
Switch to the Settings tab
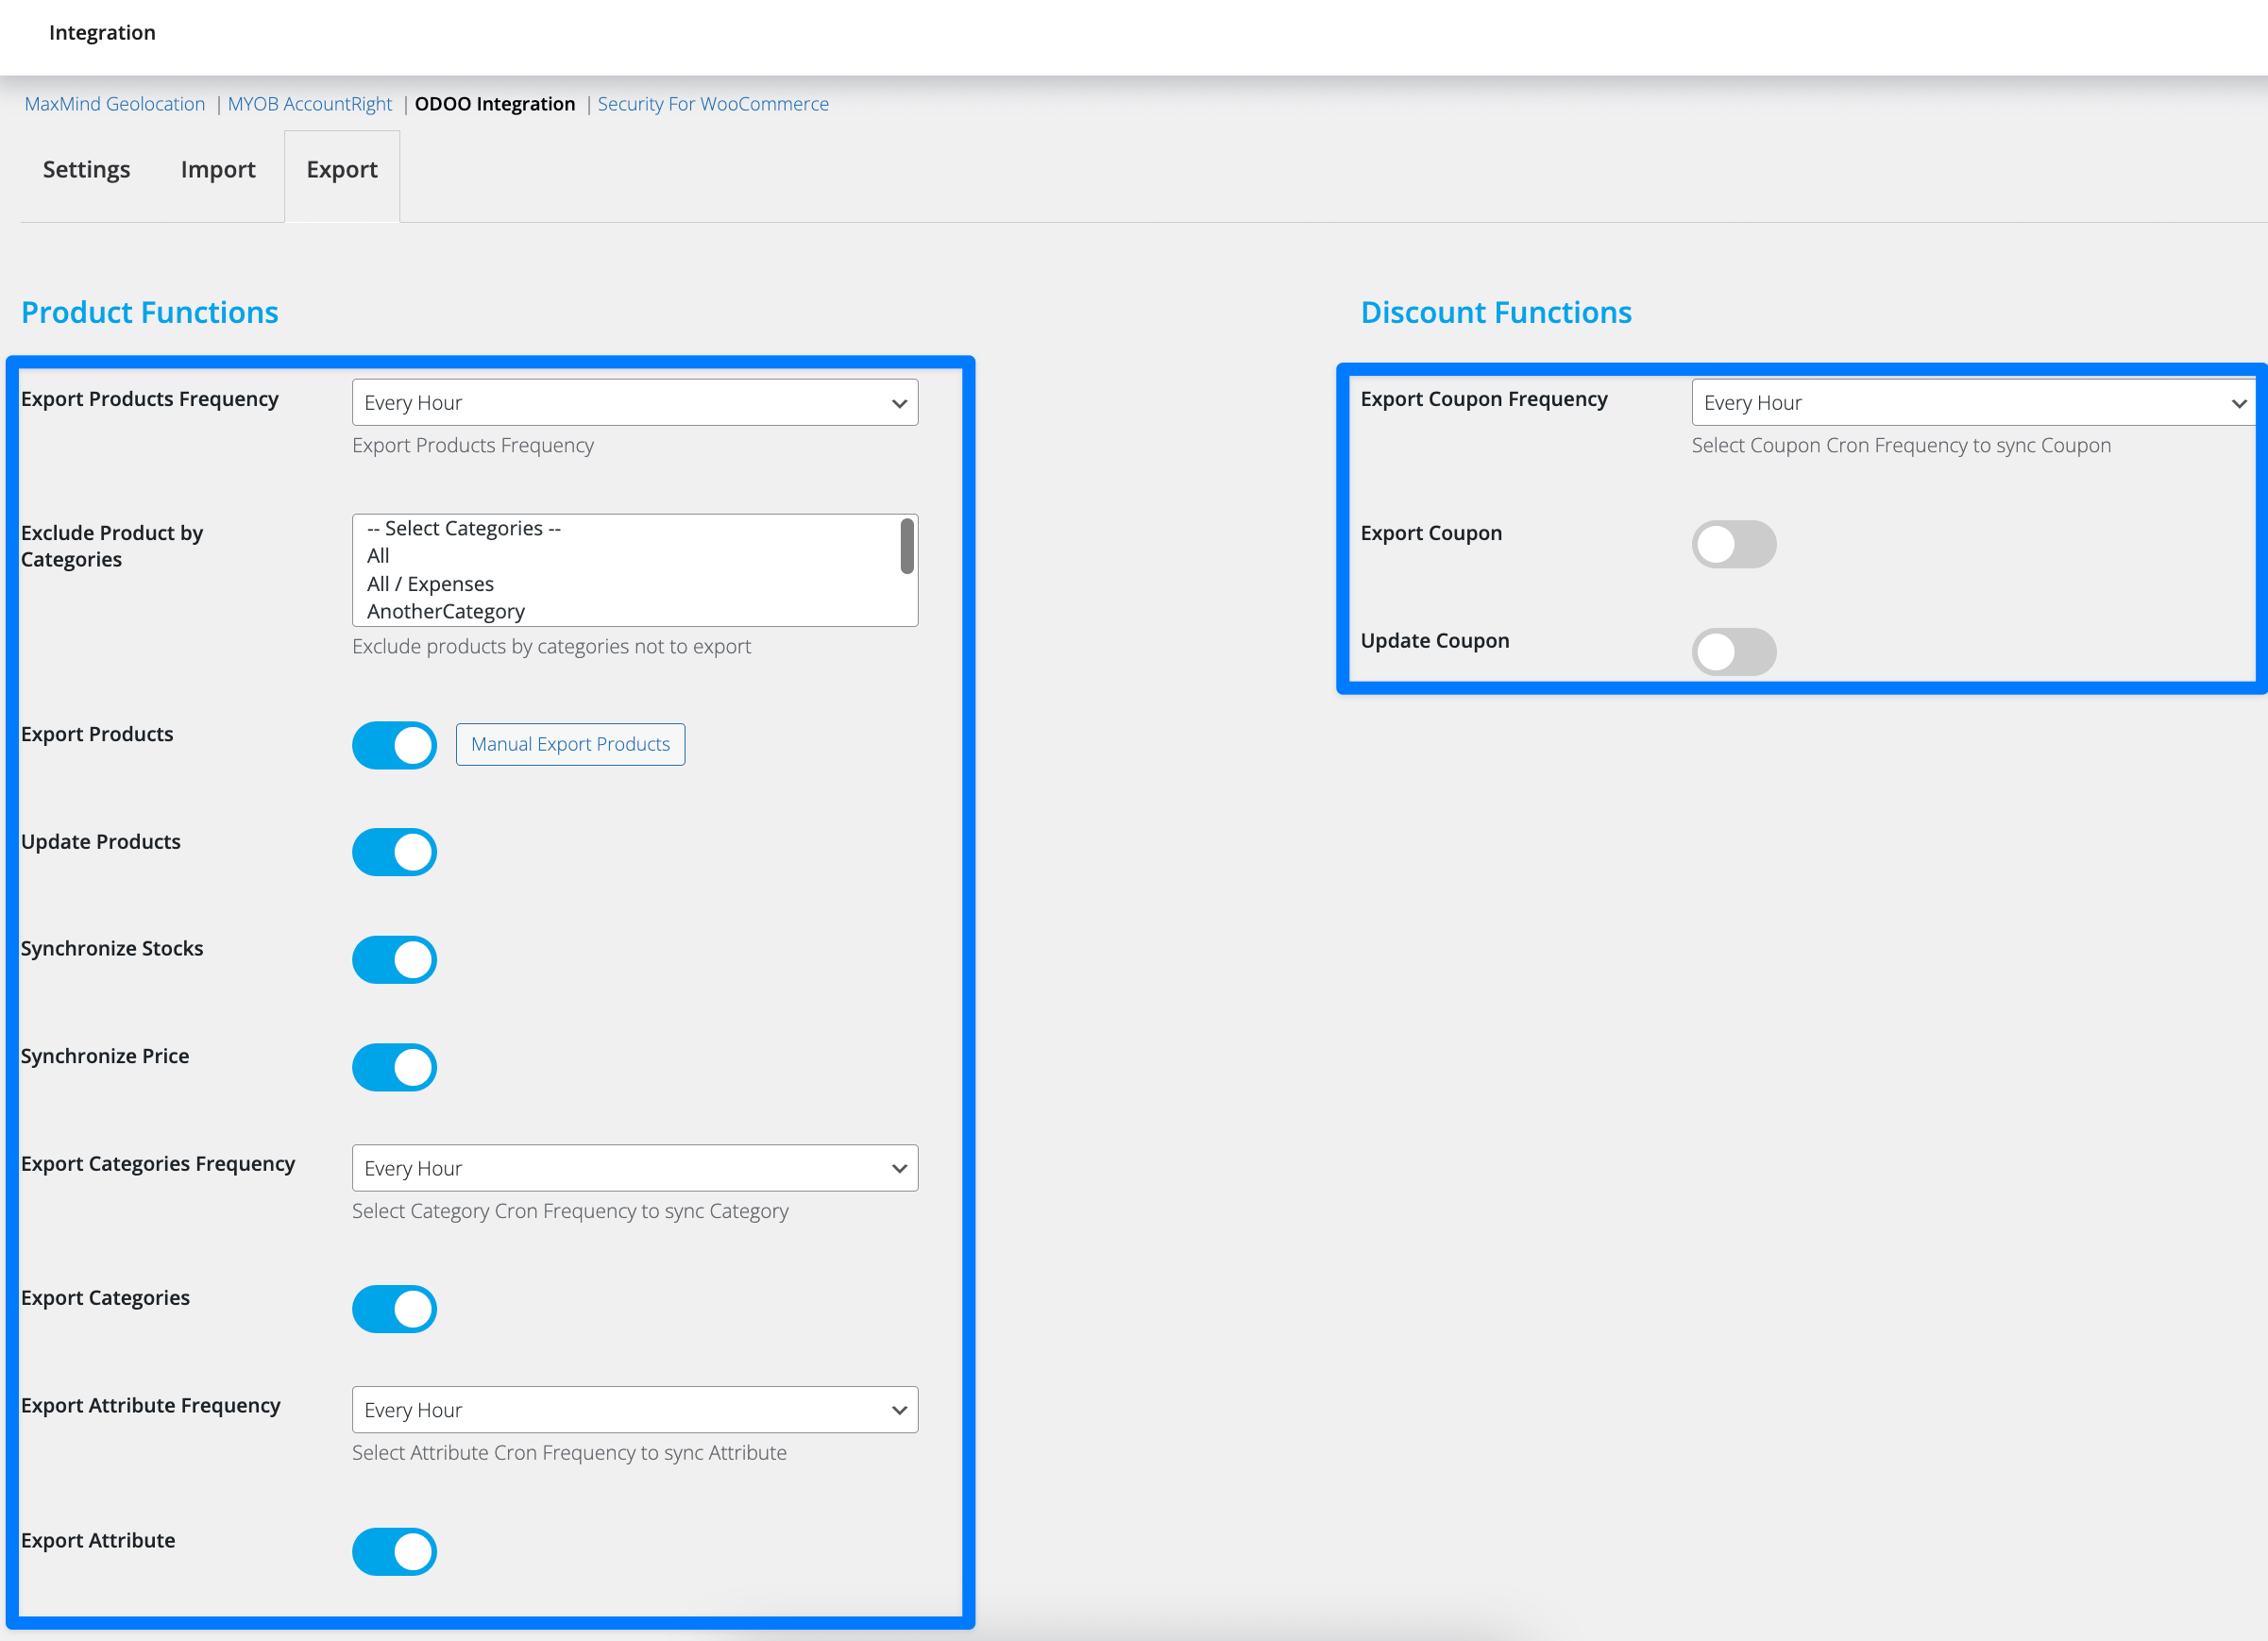86,169
